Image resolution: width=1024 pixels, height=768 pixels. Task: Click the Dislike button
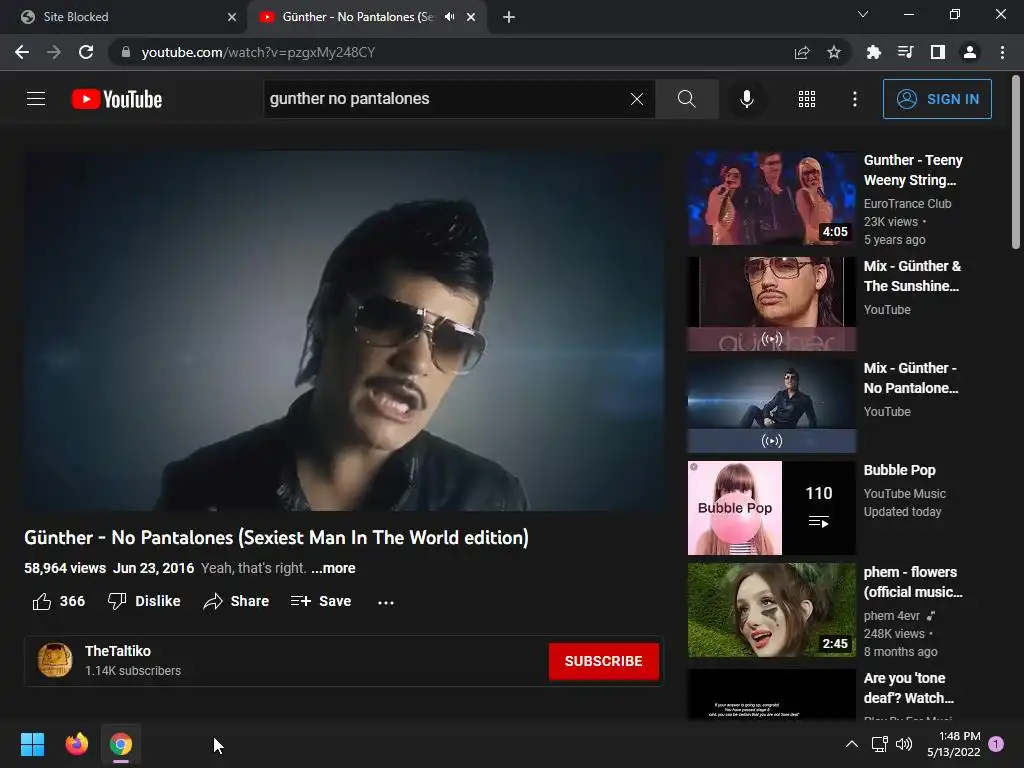pyautogui.click(x=144, y=601)
